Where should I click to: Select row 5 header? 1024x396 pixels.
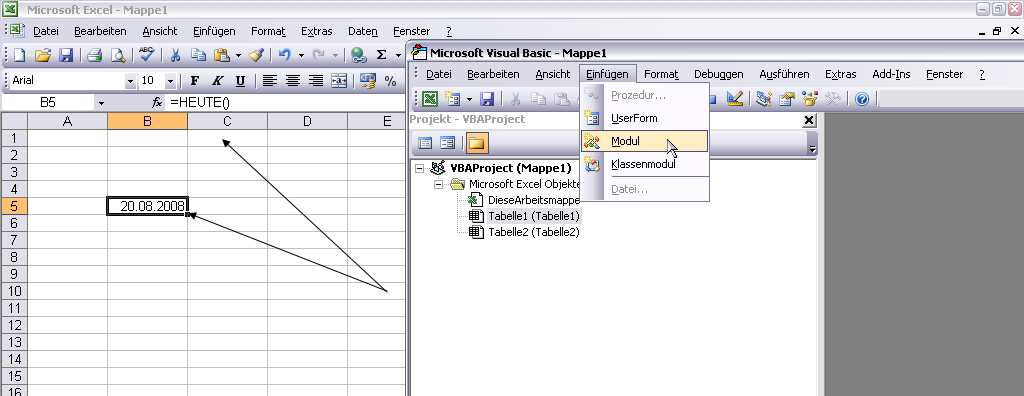pos(14,206)
